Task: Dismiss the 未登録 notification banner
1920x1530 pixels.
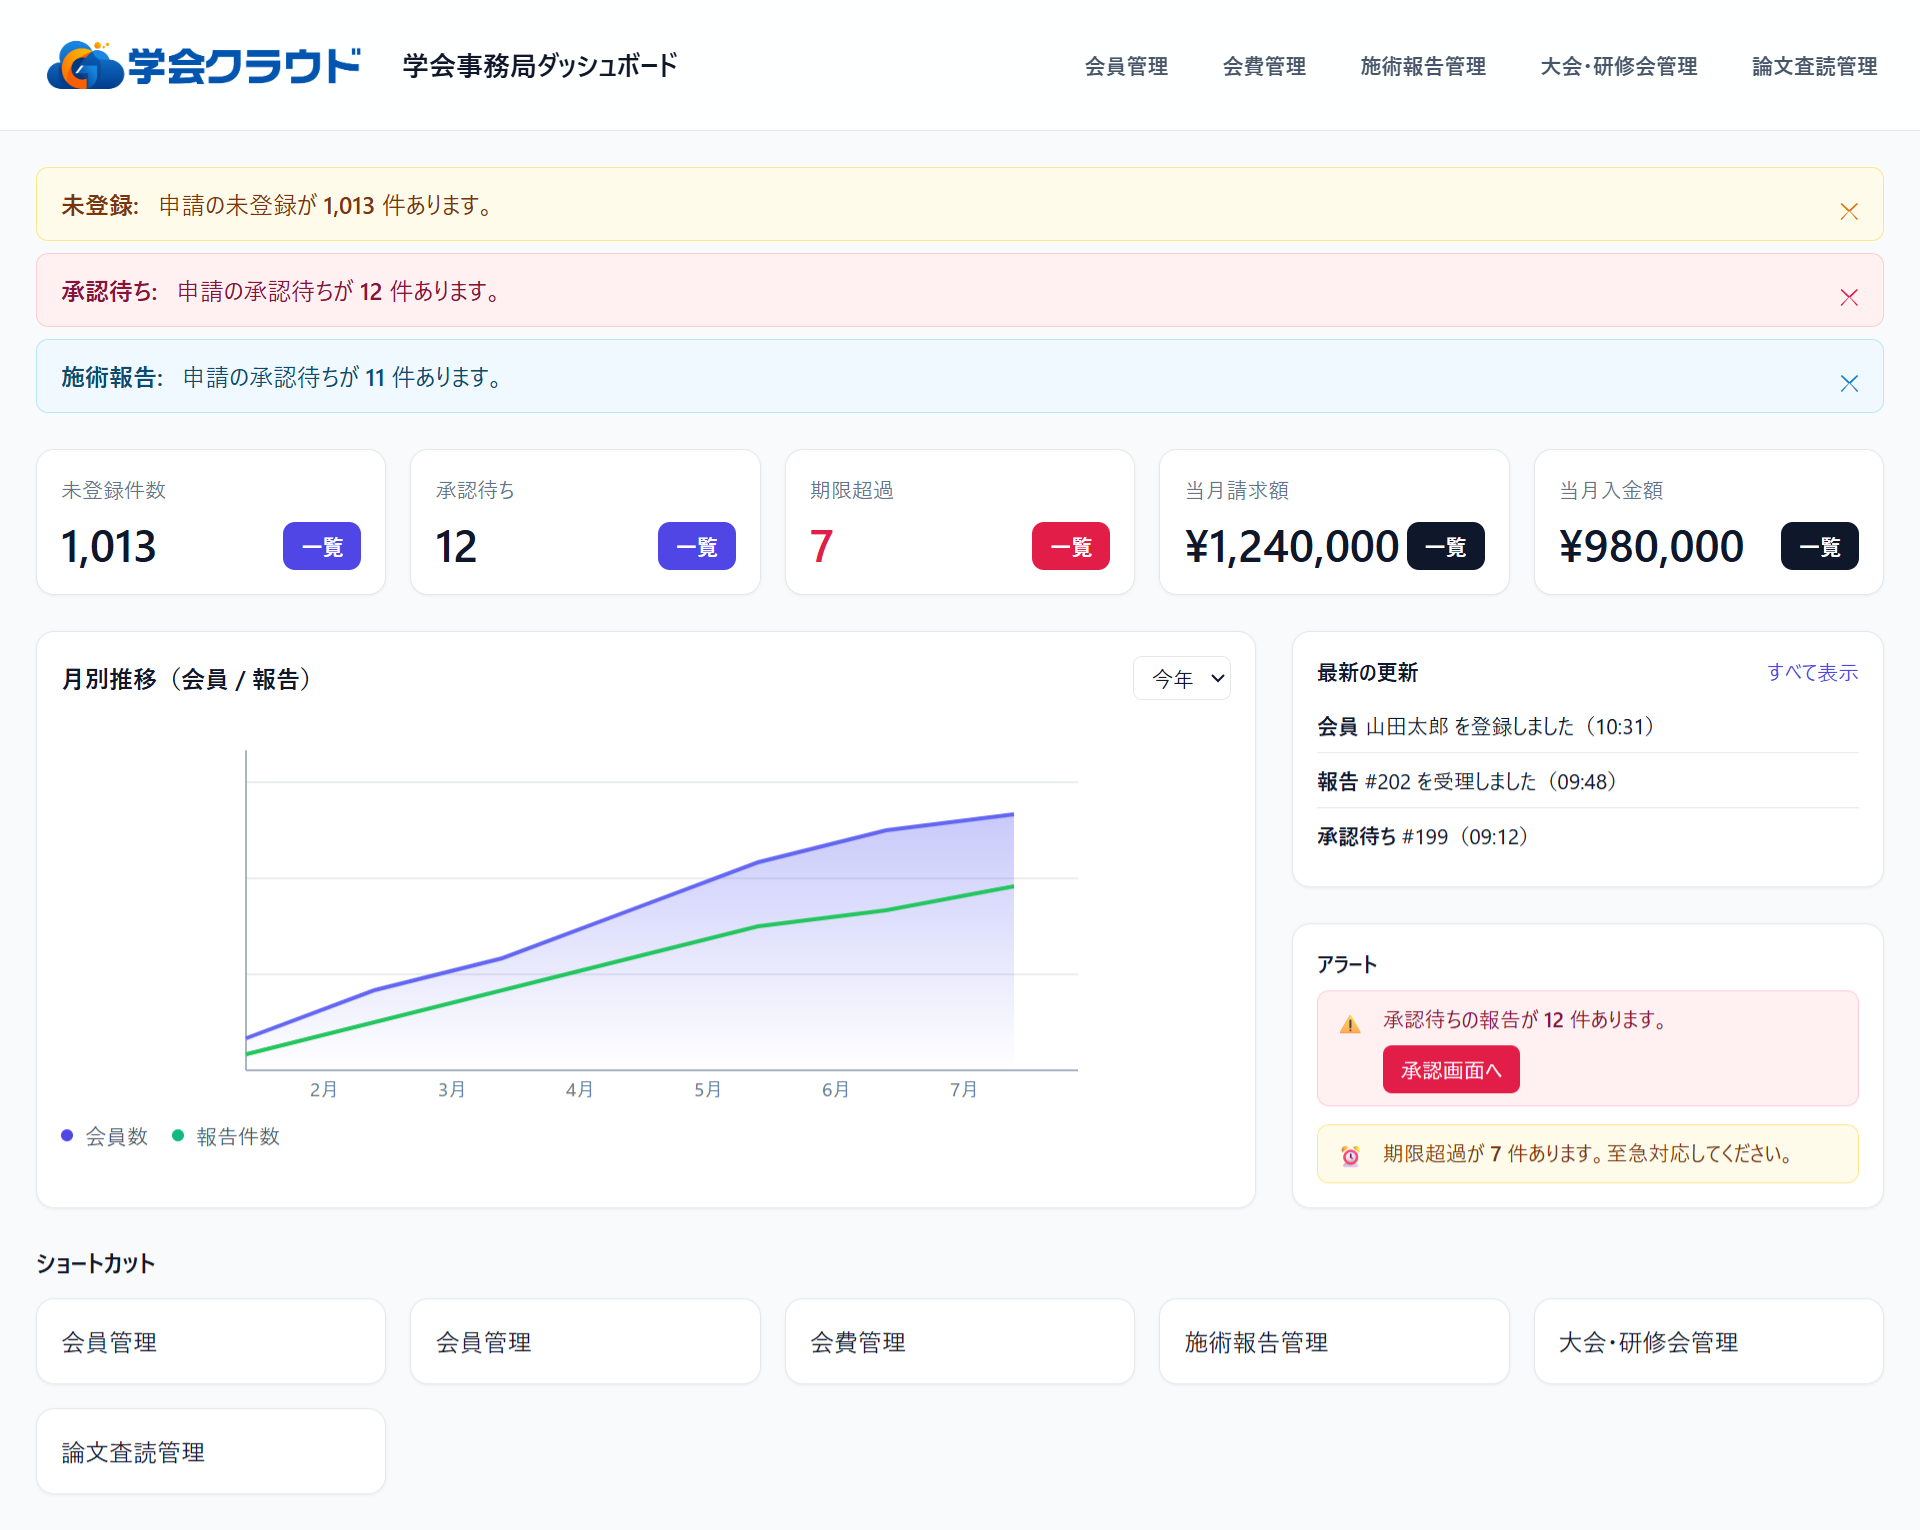Action: click(x=1848, y=210)
